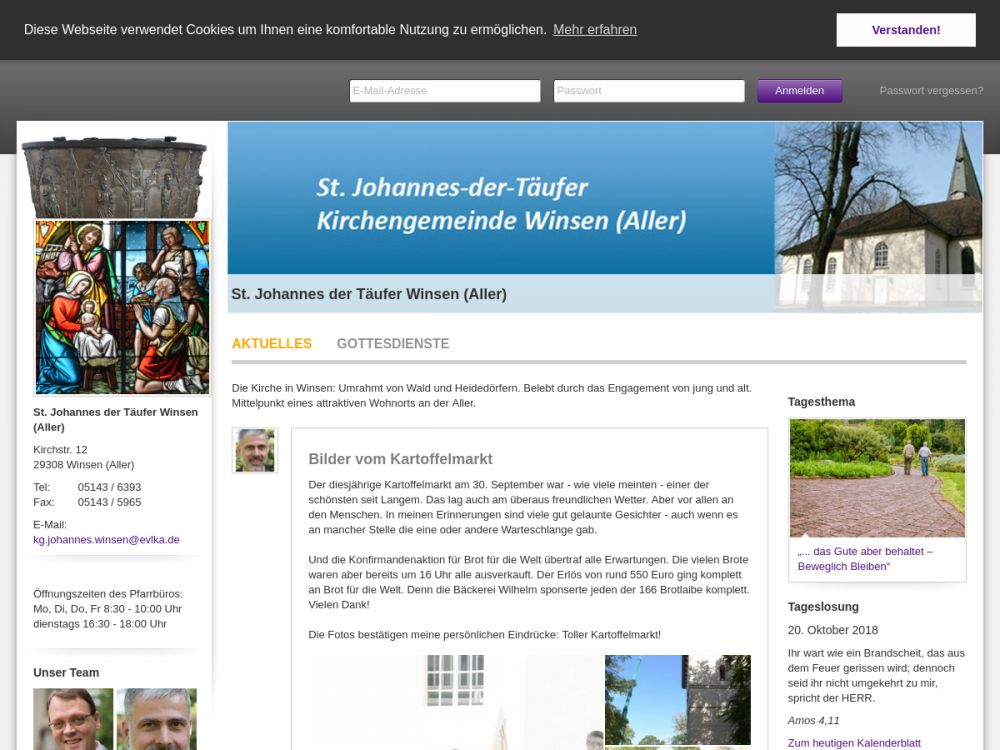Click the Verstanden! cookie button
This screenshot has height=750, width=1000.
tap(905, 30)
